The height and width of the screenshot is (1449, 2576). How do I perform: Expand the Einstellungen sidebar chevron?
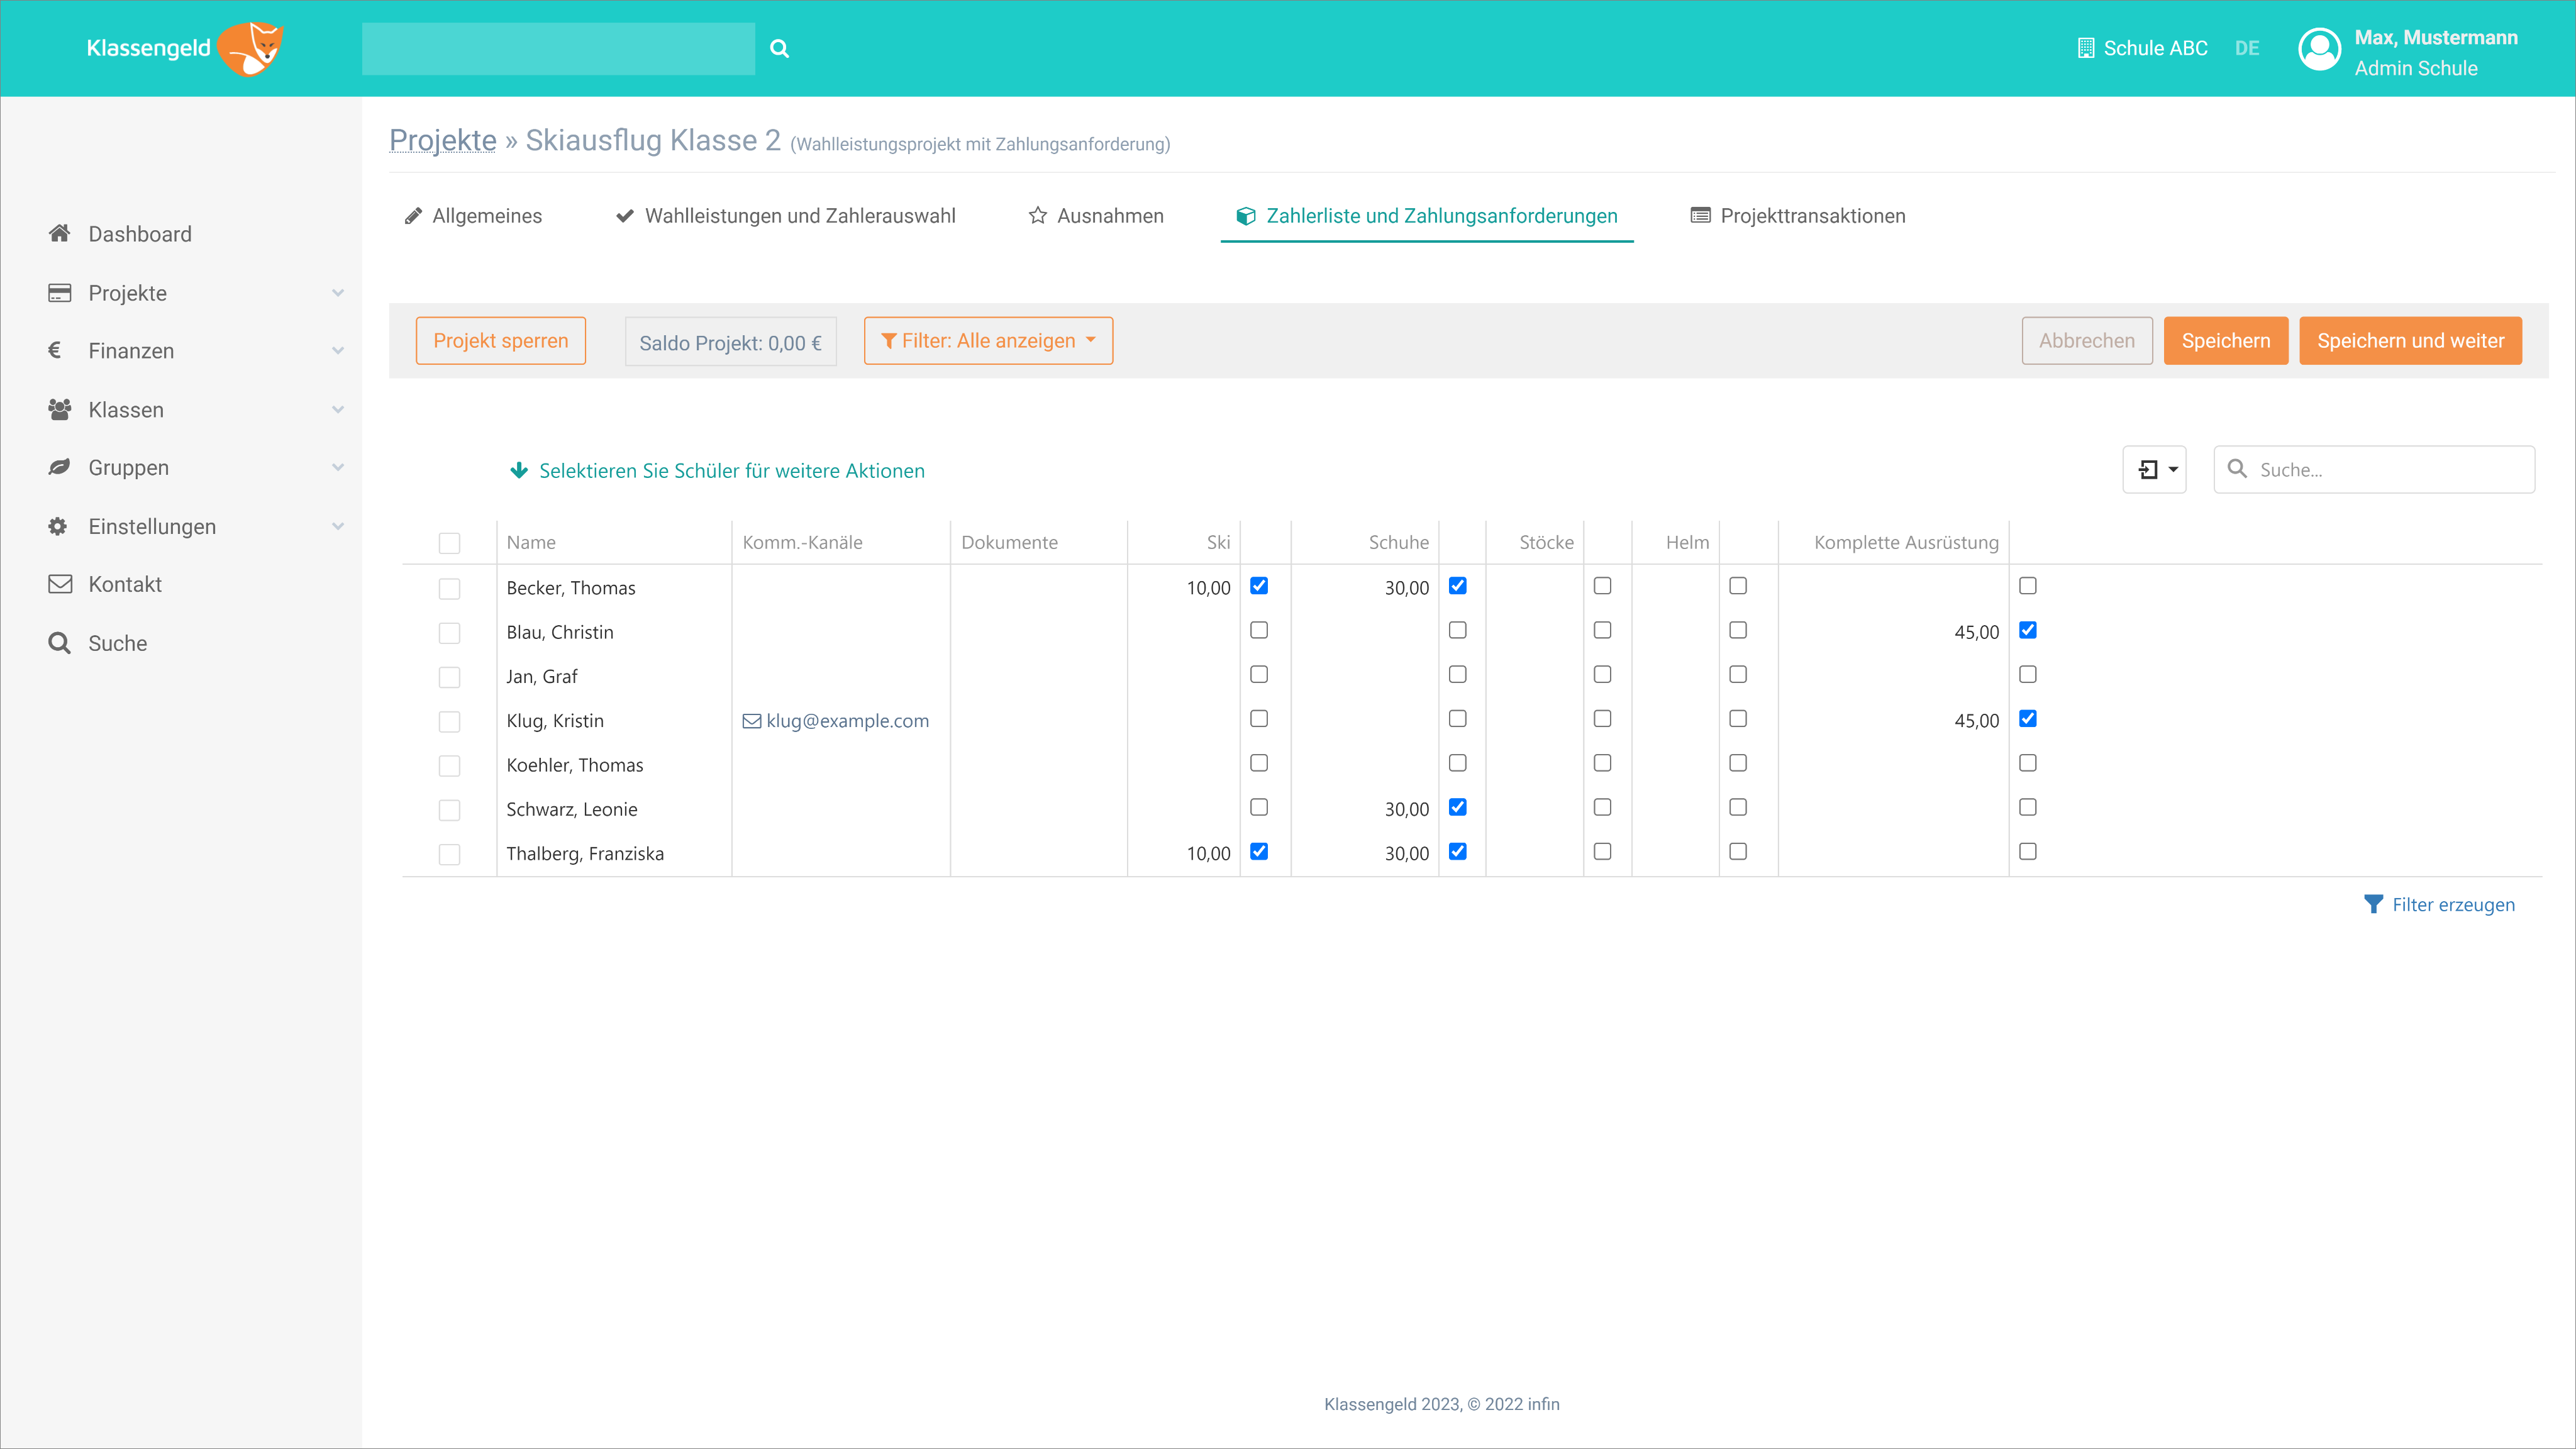(338, 527)
